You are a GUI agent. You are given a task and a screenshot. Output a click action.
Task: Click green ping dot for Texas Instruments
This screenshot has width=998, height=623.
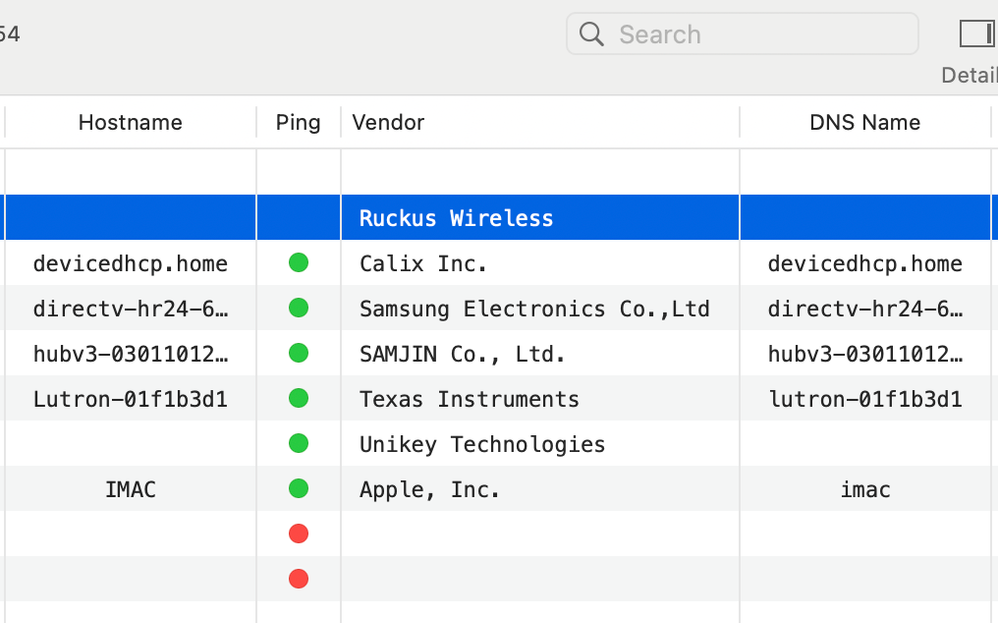click(x=298, y=398)
